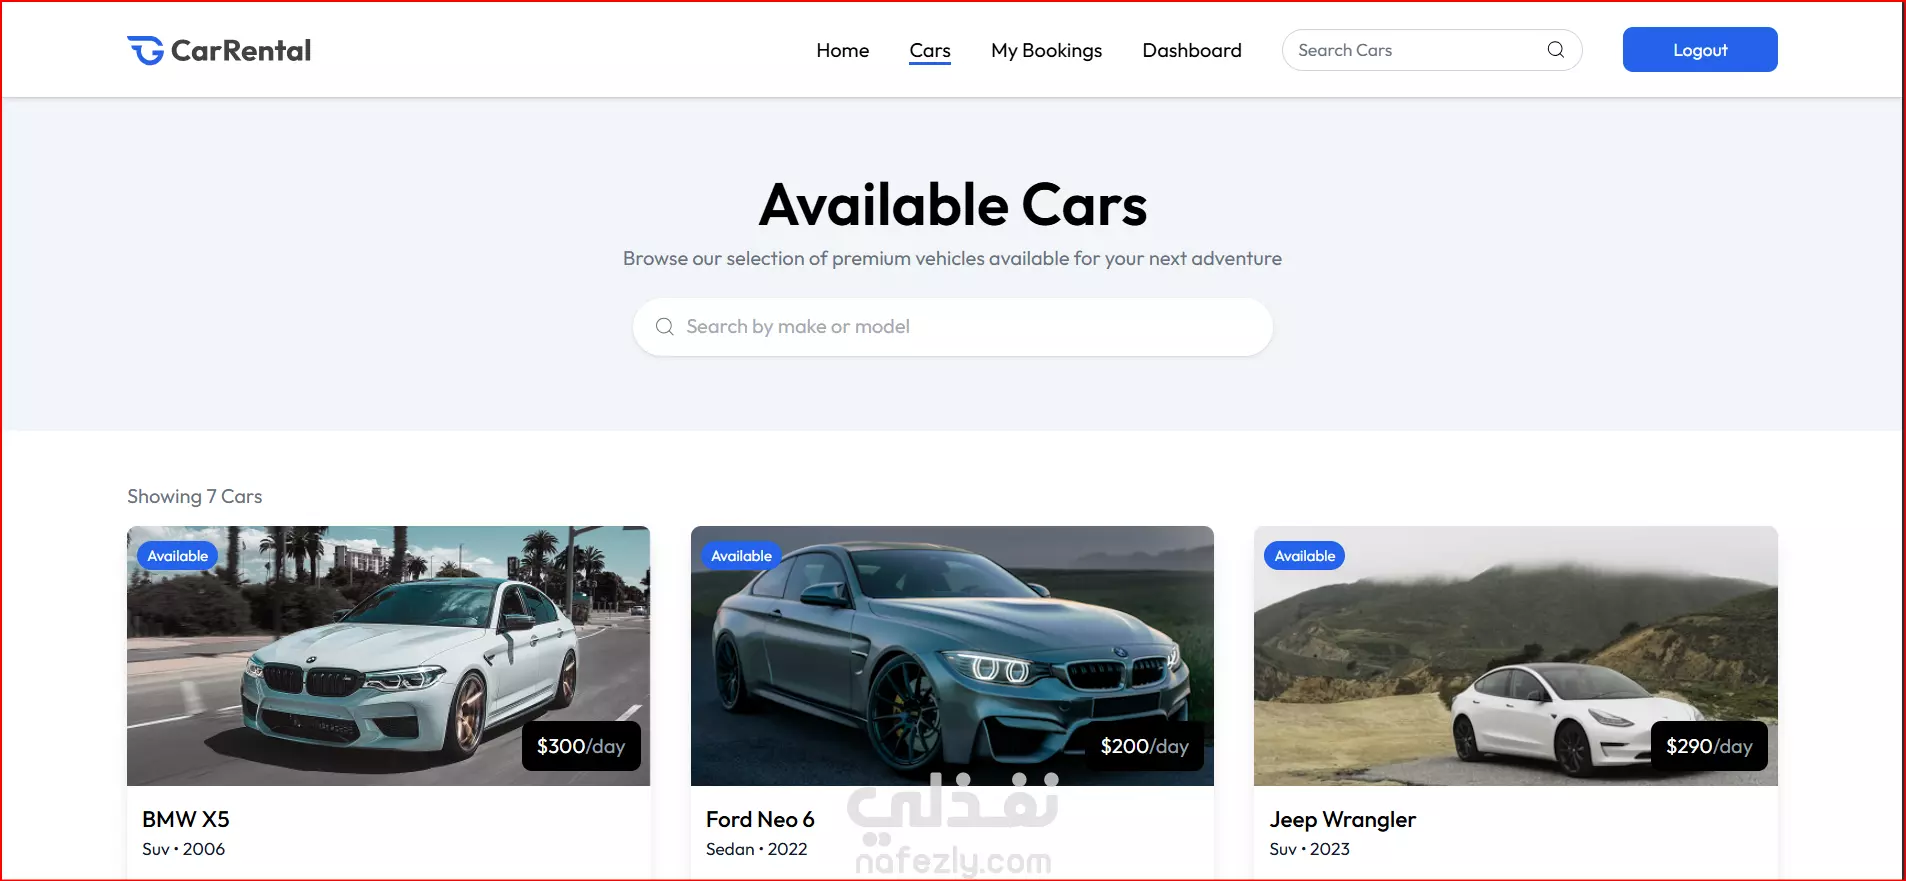
Task: Click the CarRental logo icon
Action: 145,50
